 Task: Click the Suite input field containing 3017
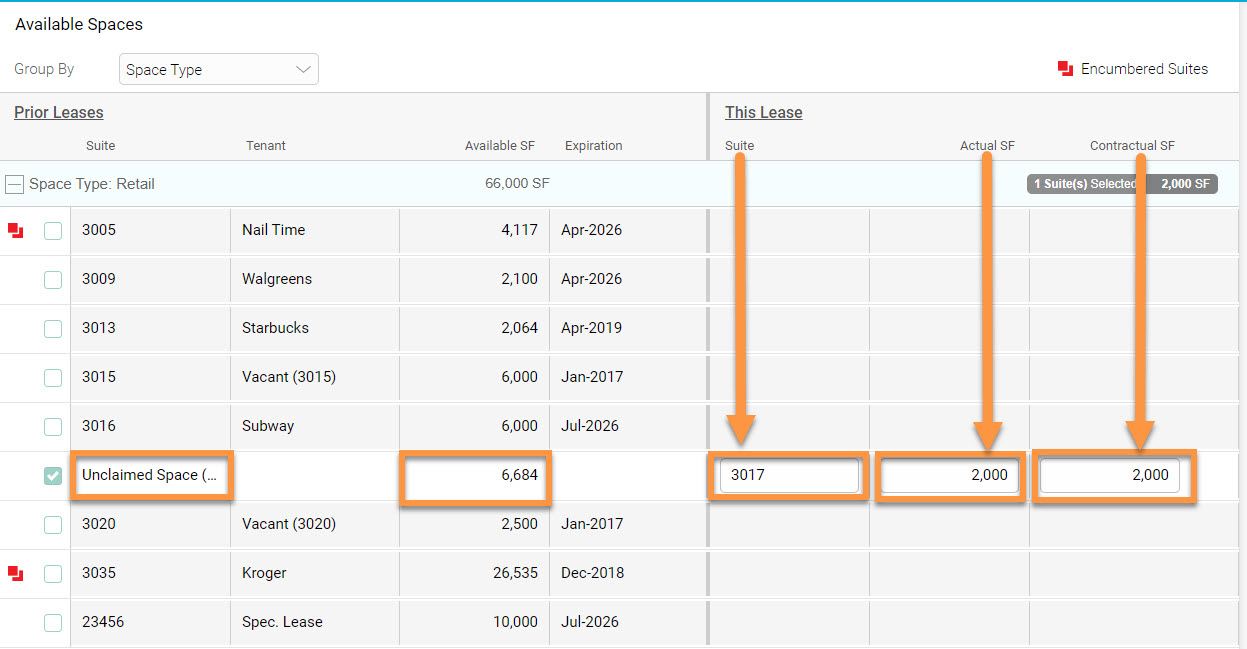click(x=788, y=476)
